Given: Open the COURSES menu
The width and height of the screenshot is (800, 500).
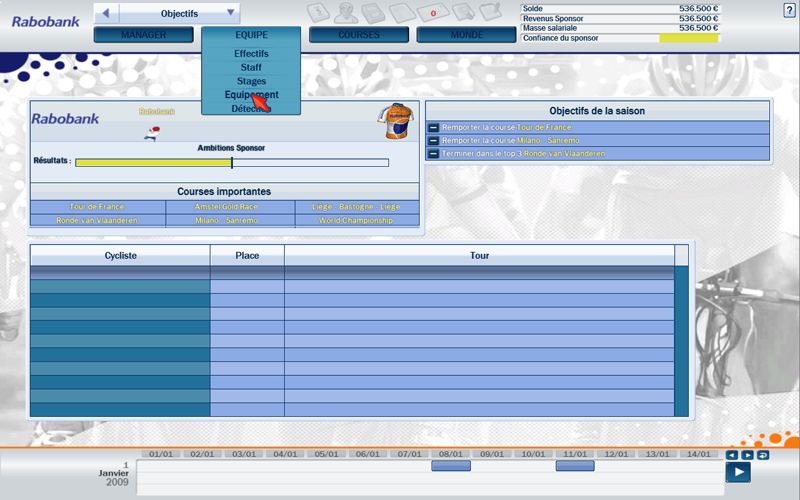Looking at the screenshot, I should 359,35.
